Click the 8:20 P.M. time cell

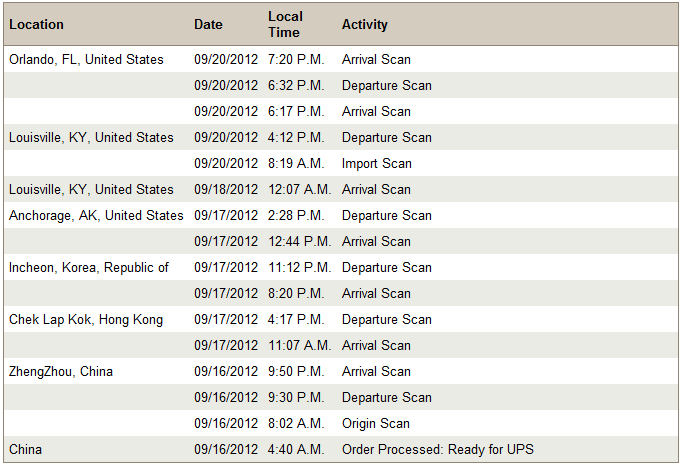click(296, 294)
